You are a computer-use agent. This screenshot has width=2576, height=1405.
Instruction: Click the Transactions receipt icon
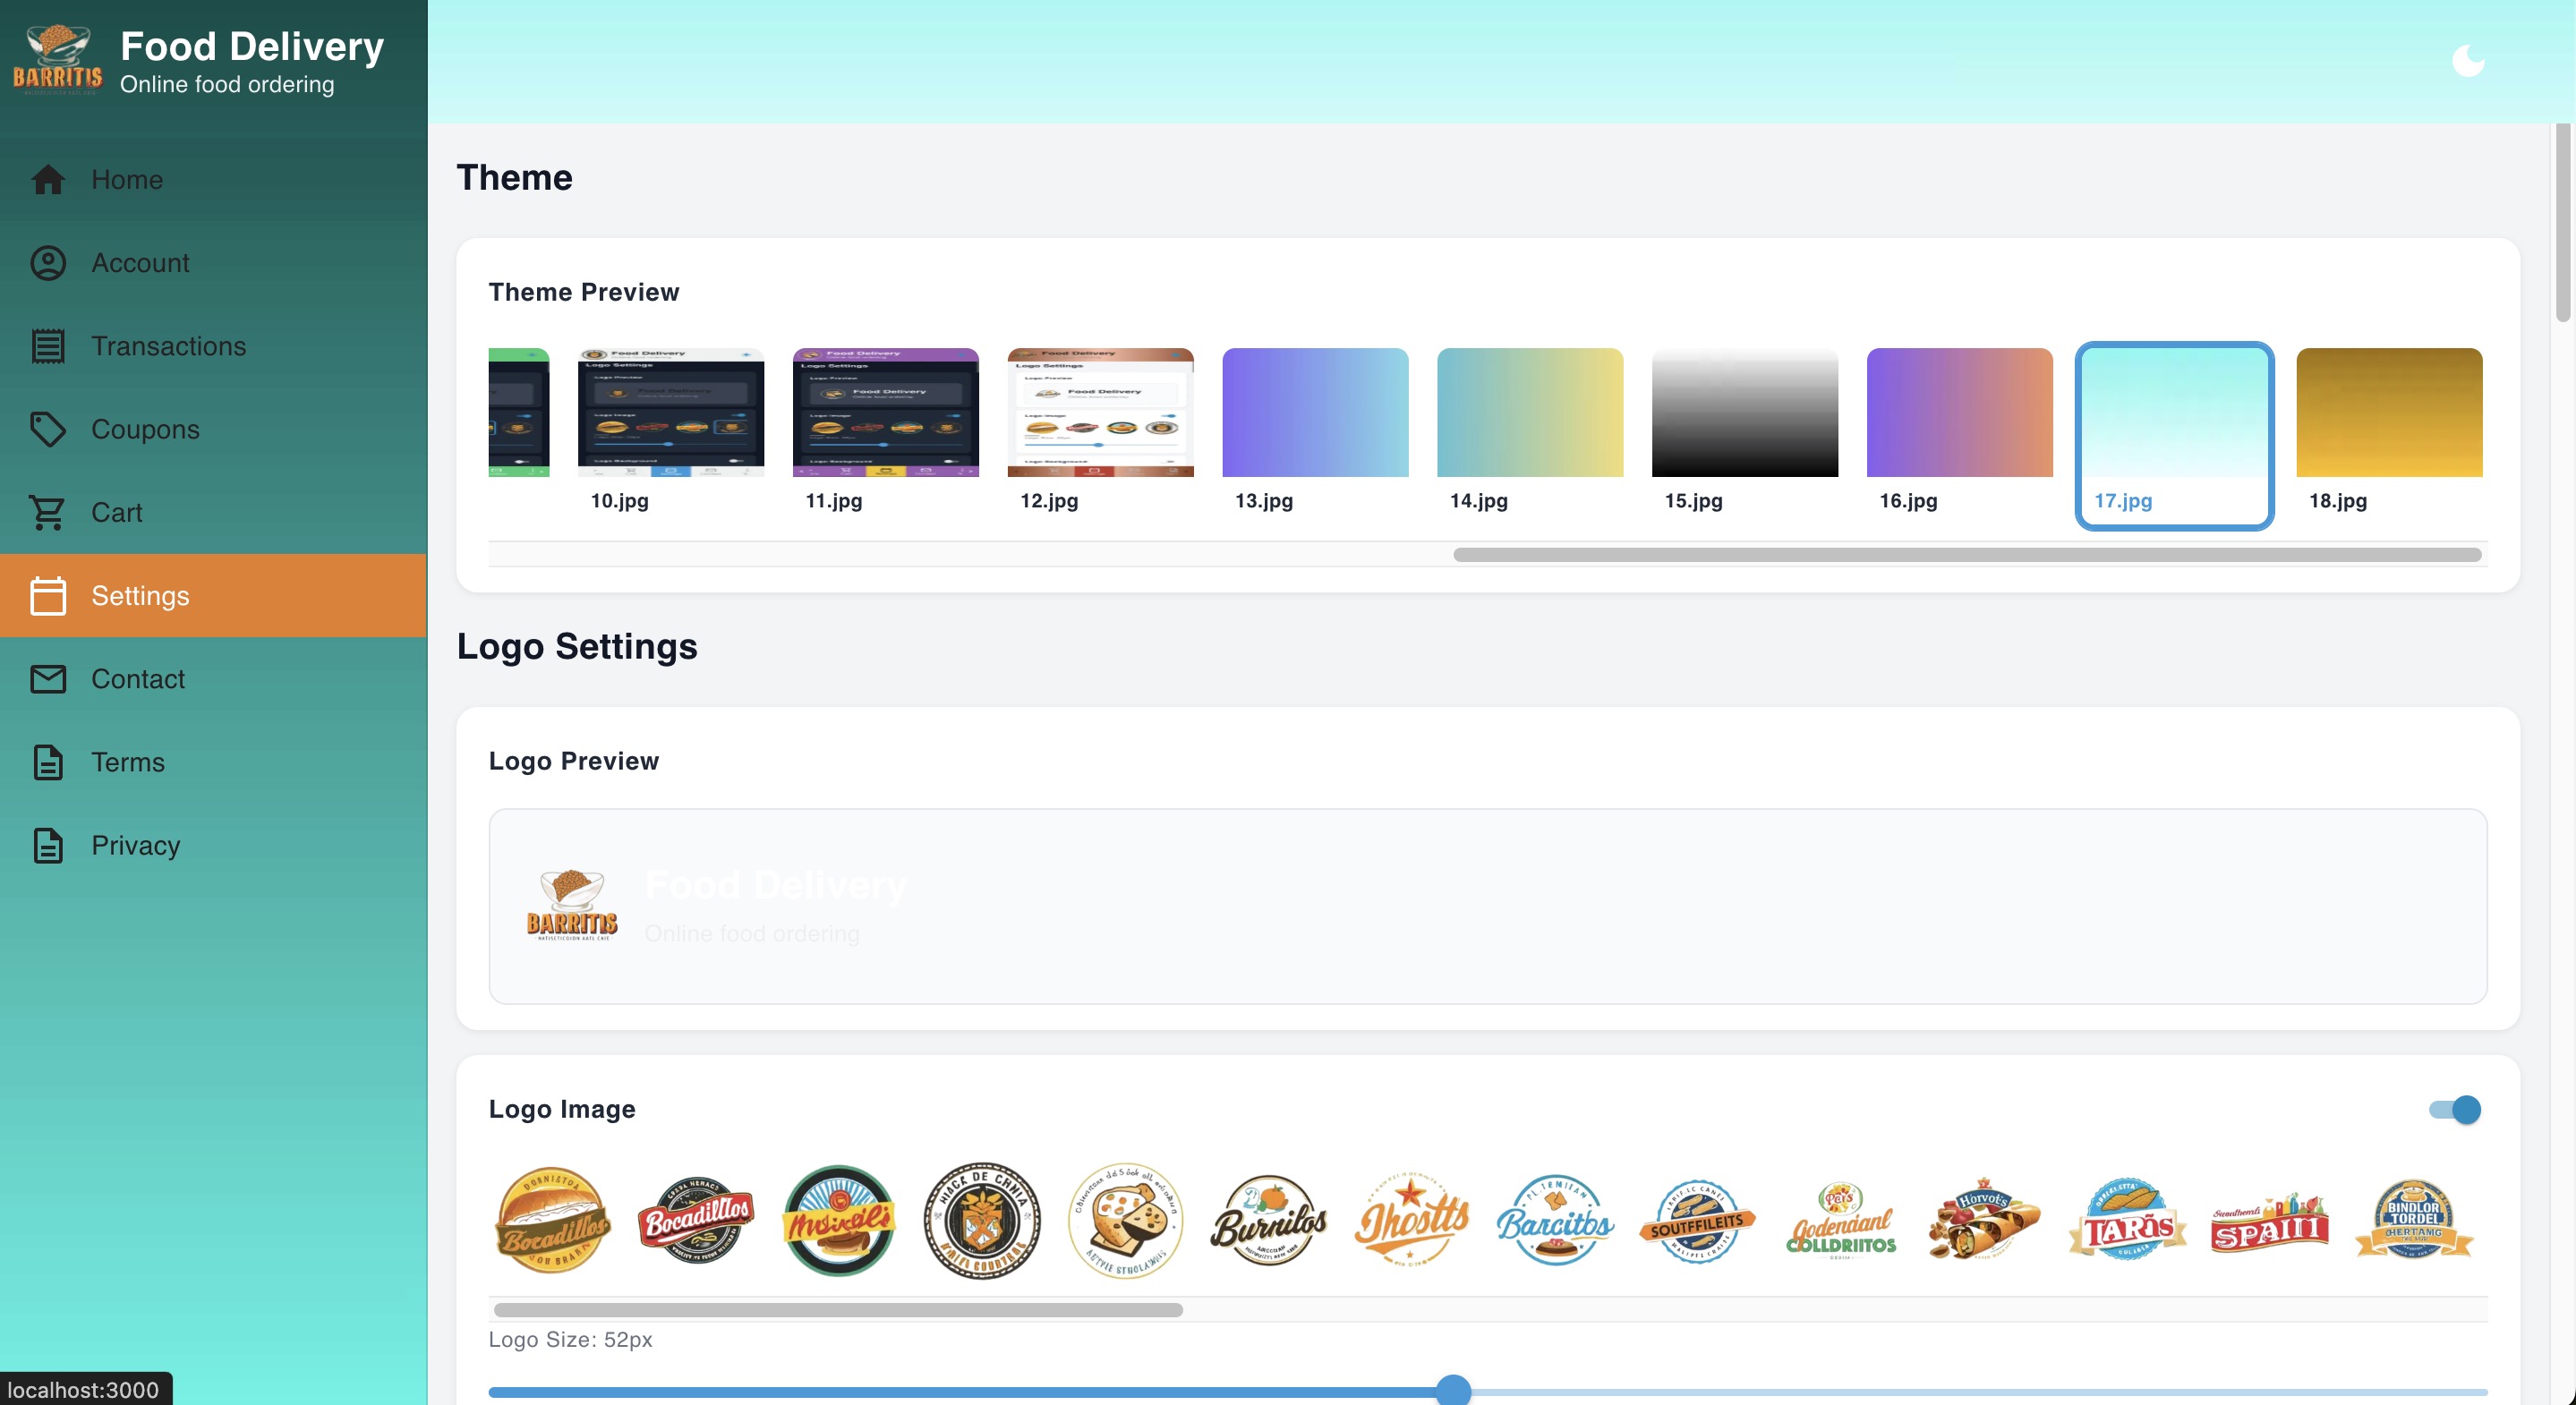pyautogui.click(x=47, y=346)
